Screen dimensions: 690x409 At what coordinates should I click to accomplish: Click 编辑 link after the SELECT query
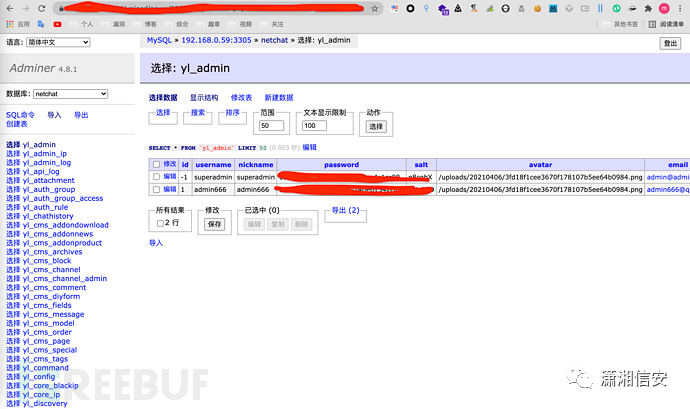point(309,147)
